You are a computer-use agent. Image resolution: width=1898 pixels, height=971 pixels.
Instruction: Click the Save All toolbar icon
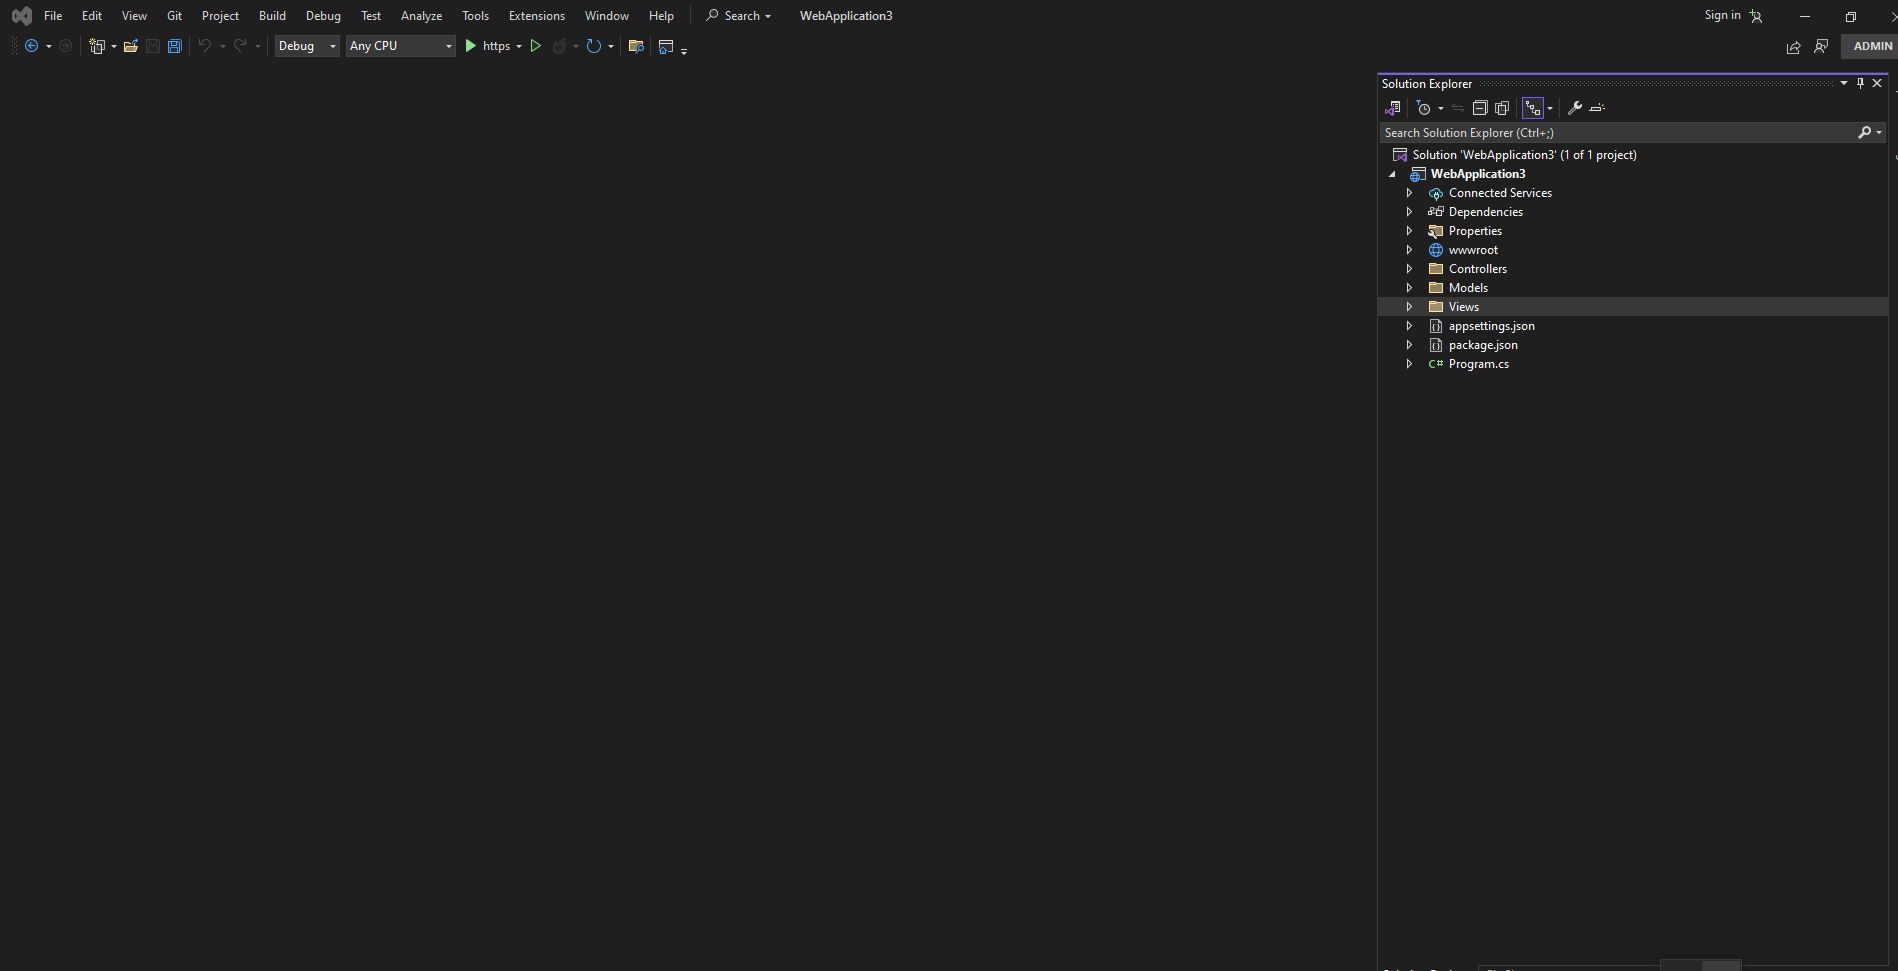point(175,46)
